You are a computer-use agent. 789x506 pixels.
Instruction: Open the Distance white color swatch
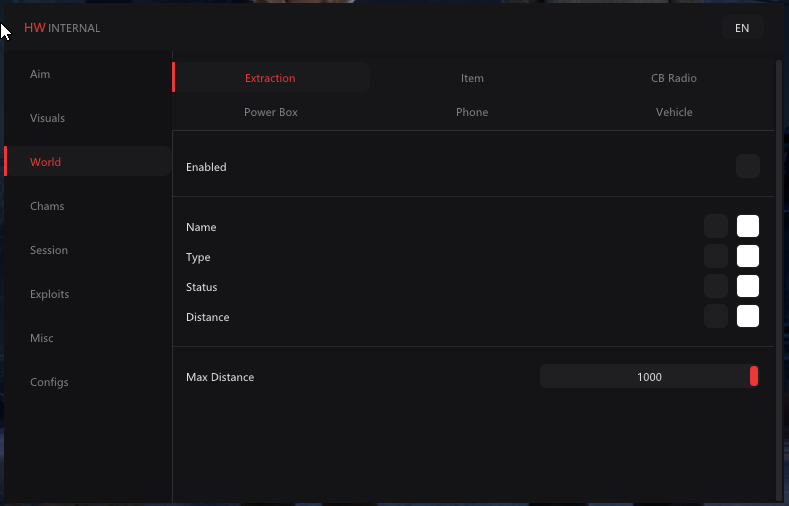(748, 316)
